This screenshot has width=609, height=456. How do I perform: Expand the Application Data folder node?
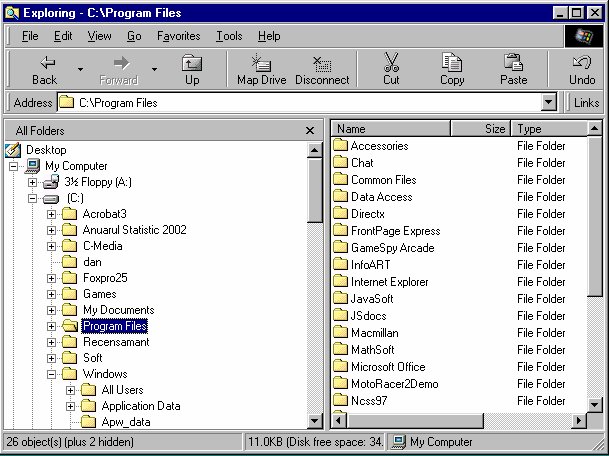70,406
